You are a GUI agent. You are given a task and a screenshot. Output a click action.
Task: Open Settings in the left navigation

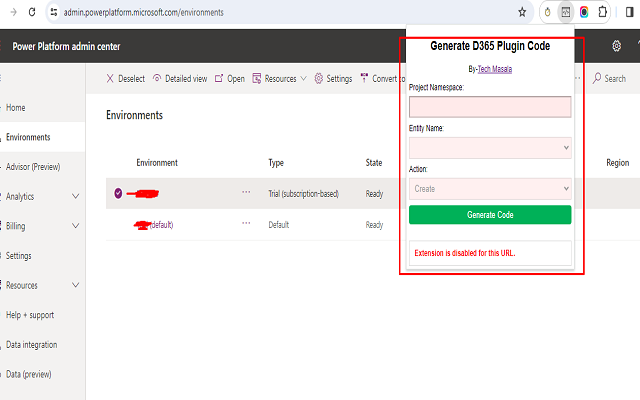18,256
